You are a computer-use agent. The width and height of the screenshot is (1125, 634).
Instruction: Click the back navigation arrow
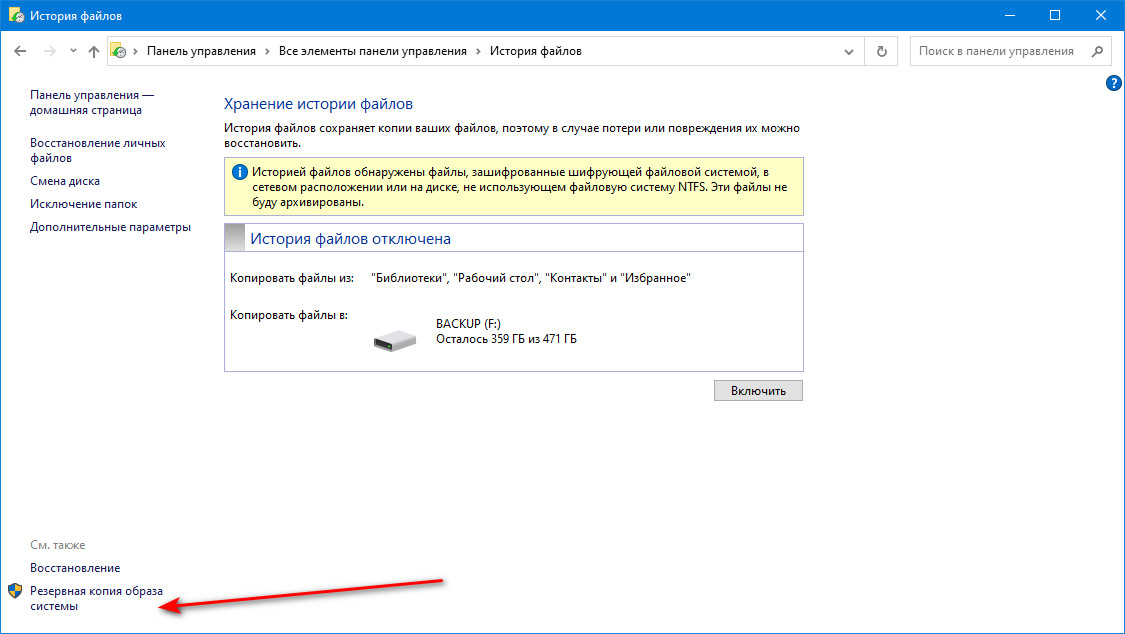click(x=20, y=51)
